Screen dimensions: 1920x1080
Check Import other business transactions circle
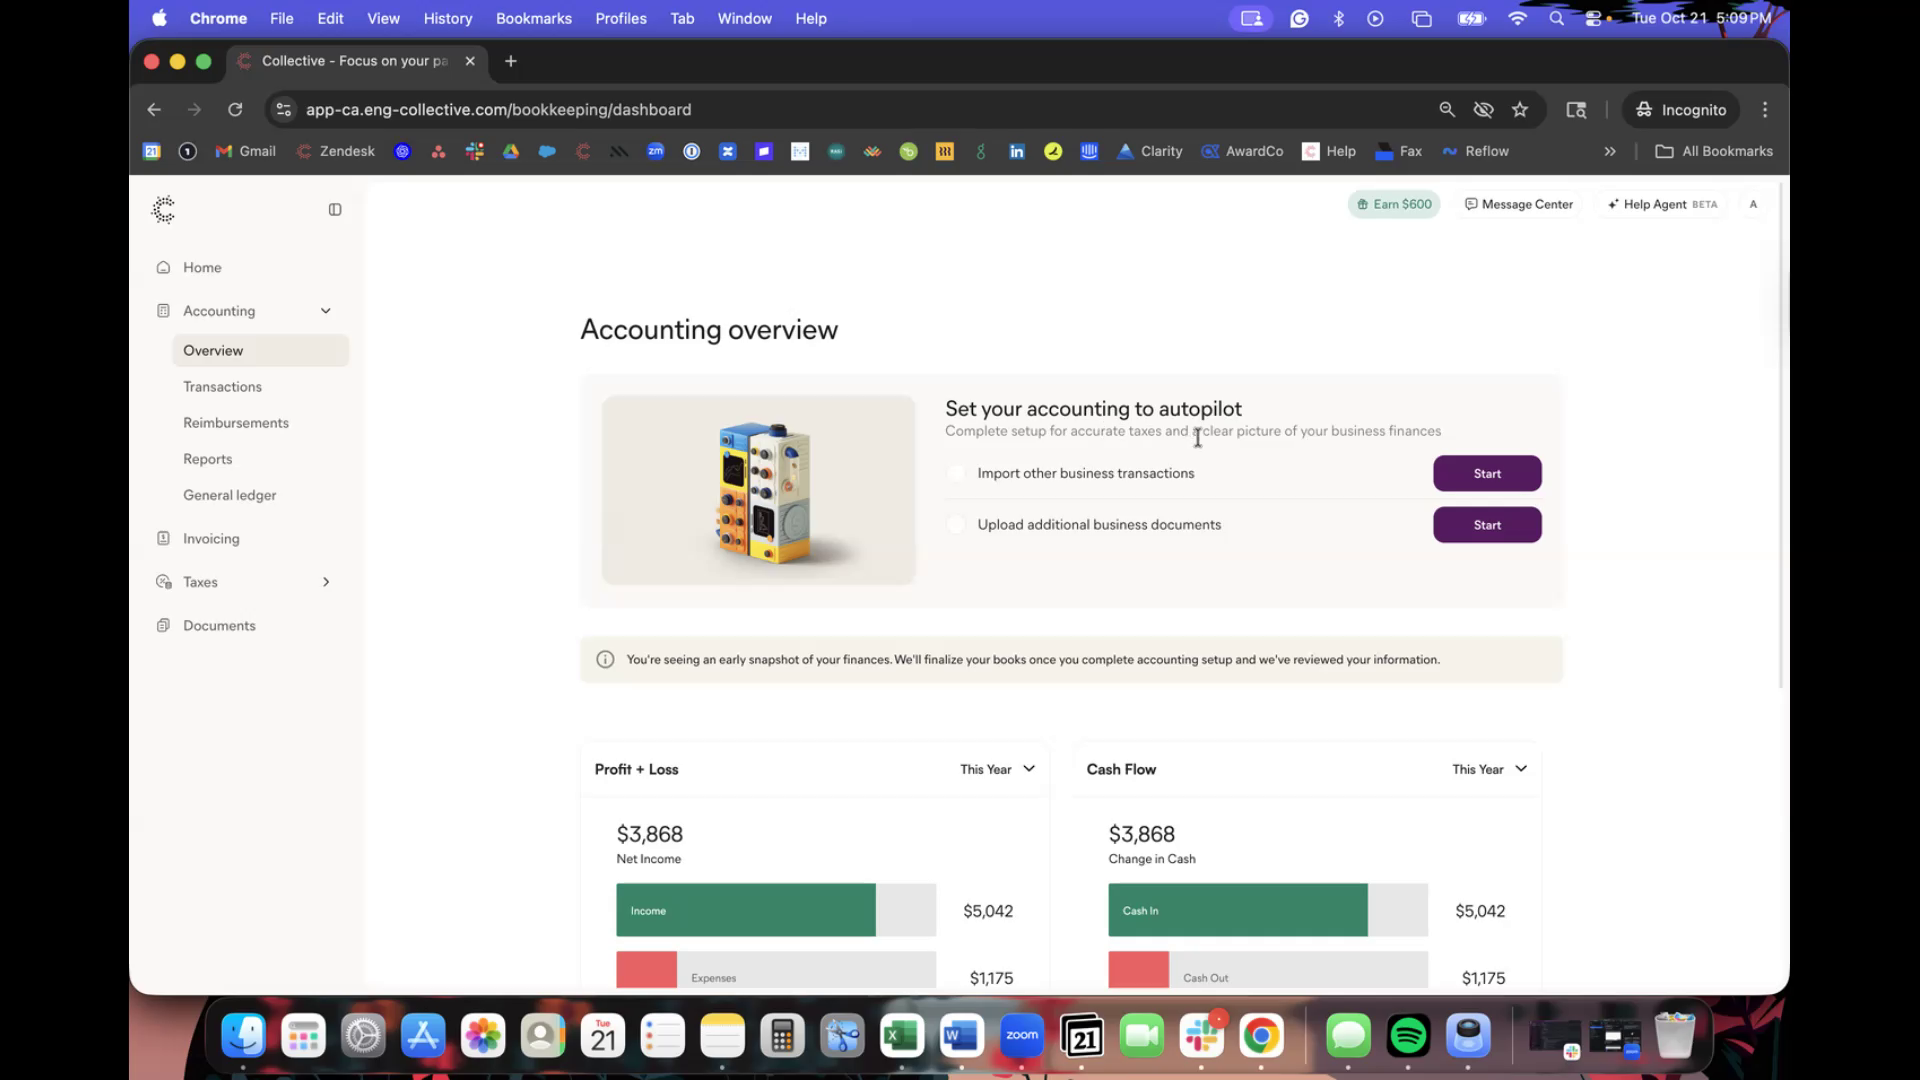(x=957, y=474)
